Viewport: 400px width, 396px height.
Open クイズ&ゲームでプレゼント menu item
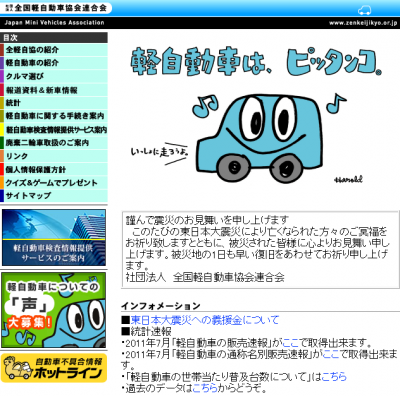(54, 182)
